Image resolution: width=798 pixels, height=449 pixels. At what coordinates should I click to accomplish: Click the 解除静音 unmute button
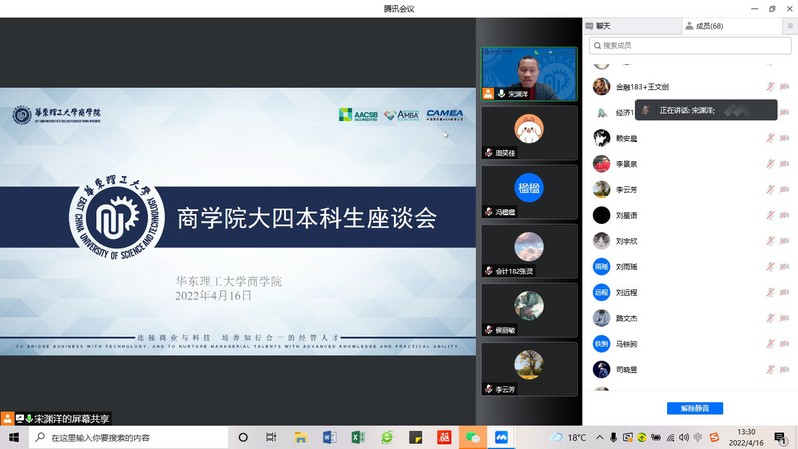(694, 408)
